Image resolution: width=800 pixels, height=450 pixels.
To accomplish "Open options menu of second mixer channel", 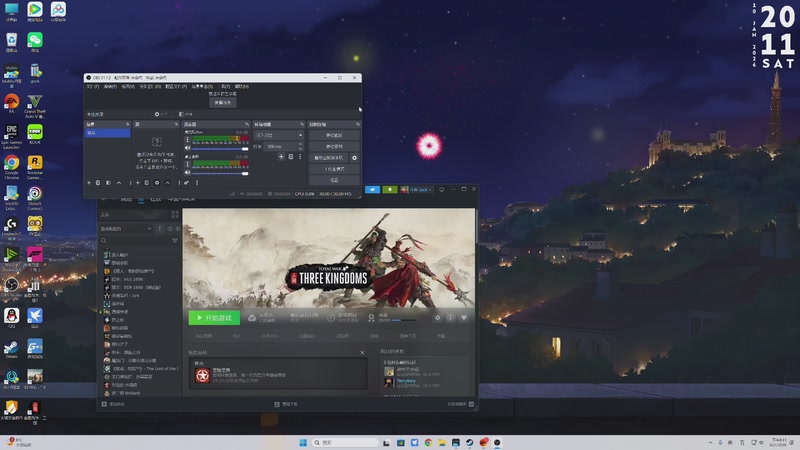I will point(187,164).
